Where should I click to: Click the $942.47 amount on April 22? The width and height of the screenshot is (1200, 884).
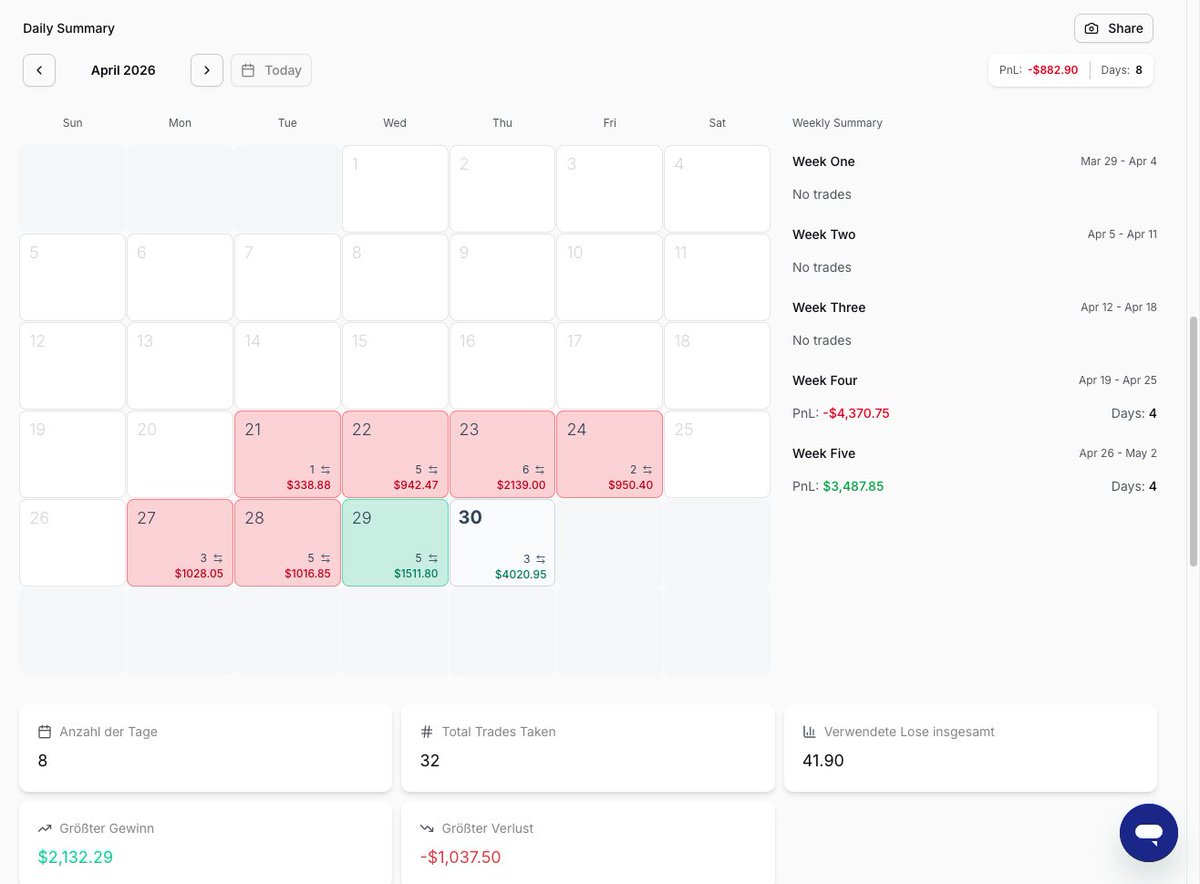tap(416, 485)
